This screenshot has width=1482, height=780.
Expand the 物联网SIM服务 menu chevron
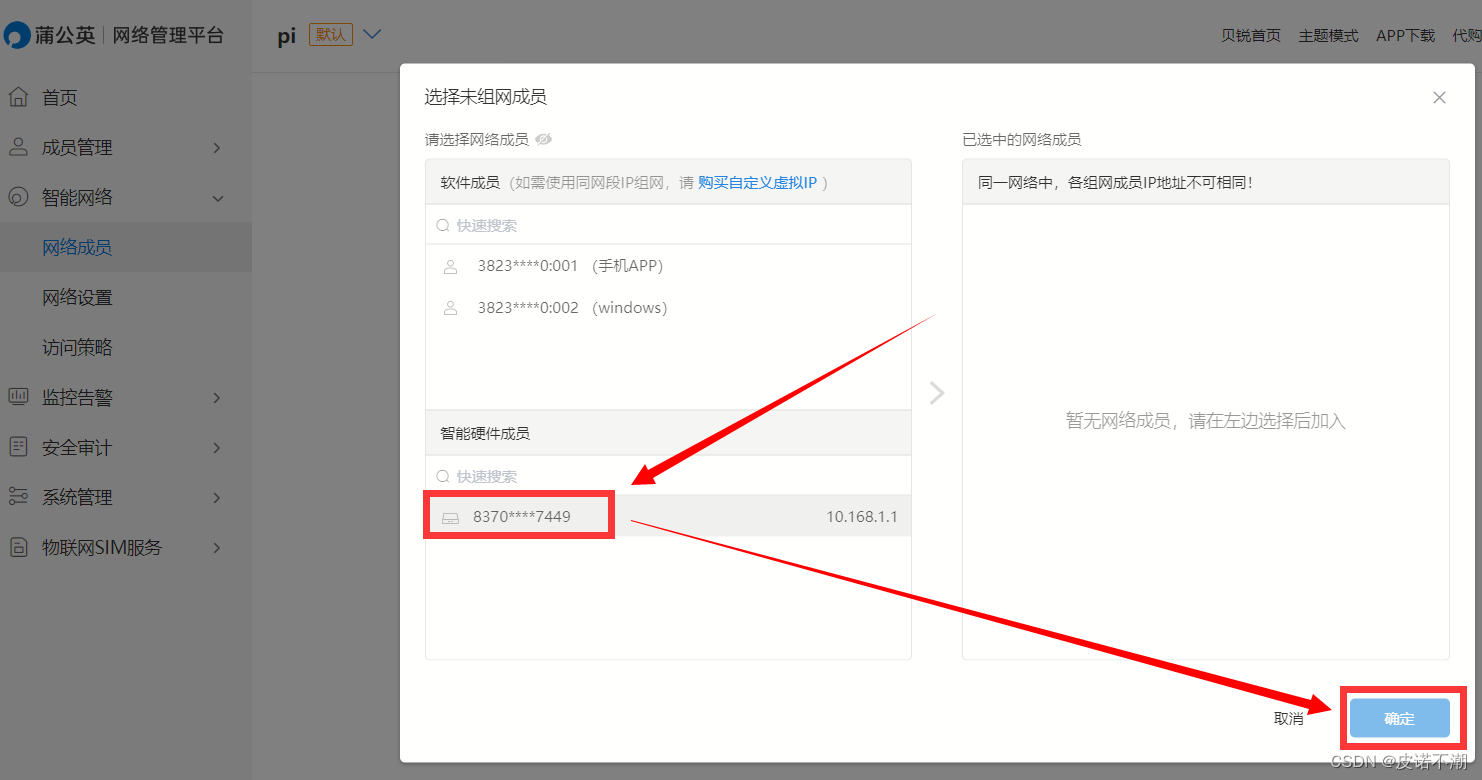click(217, 548)
